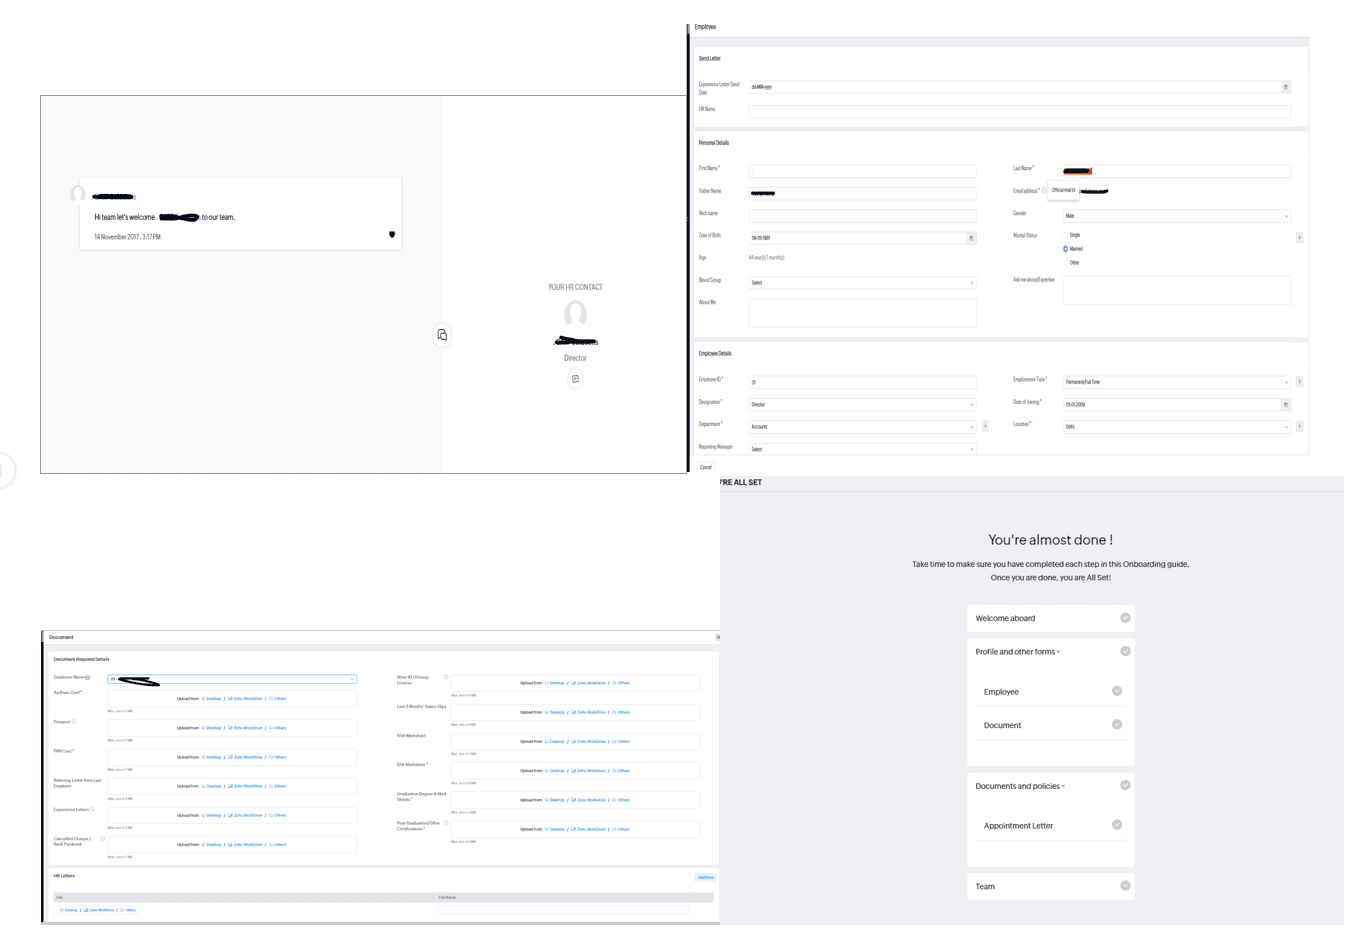
Task: Message the HR contact via chat icon
Action: (575, 379)
